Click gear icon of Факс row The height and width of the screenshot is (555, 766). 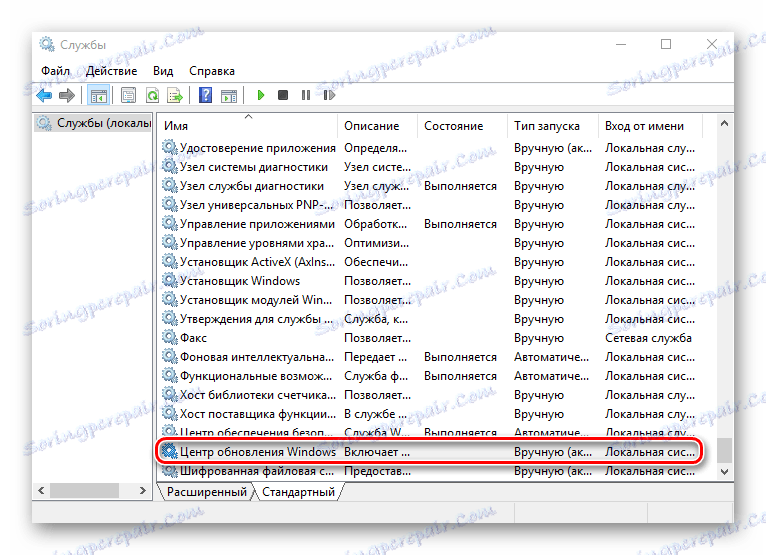coord(170,337)
